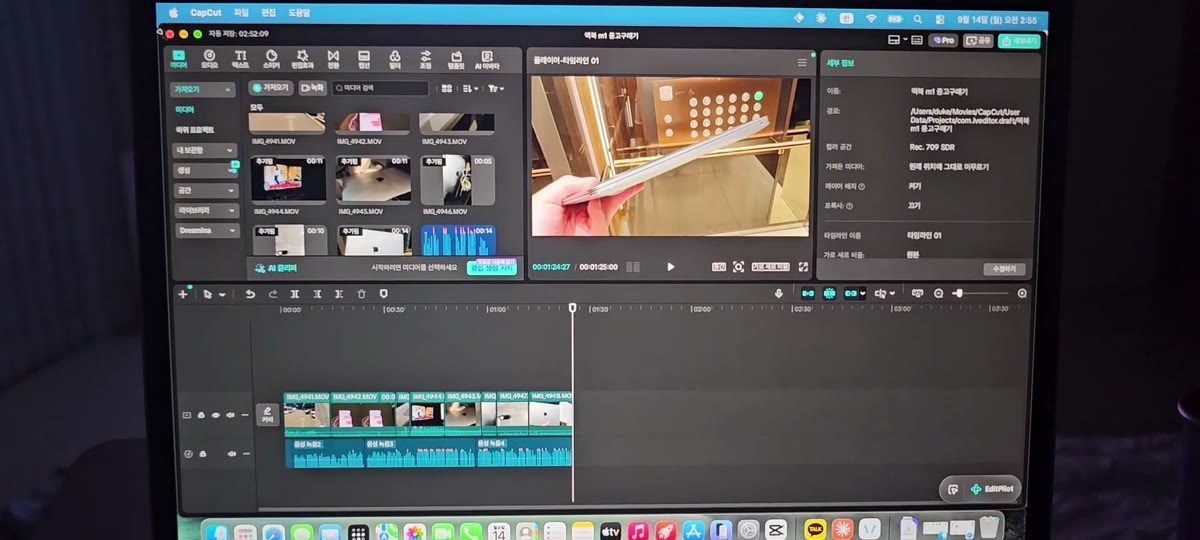The width and height of the screenshot is (1200, 540).
Task: Click the 커버 cover button on track
Action: (x=267, y=414)
